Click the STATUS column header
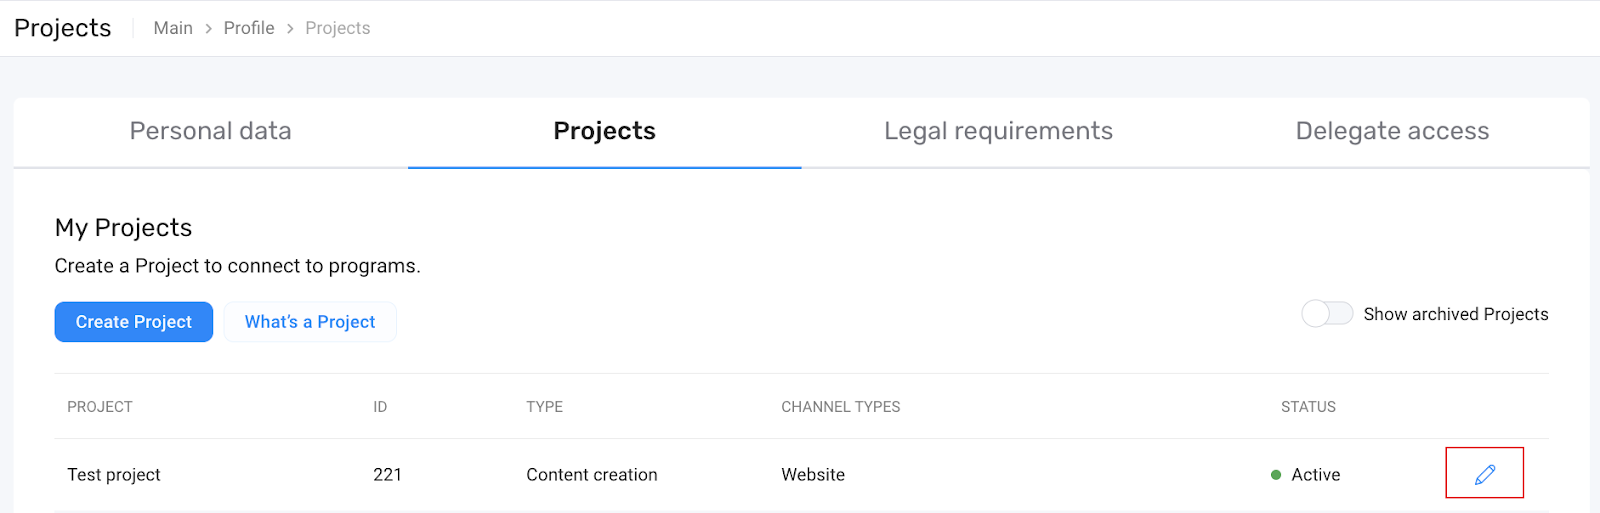Viewport: 1600px width, 513px height. pyautogui.click(x=1308, y=407)
